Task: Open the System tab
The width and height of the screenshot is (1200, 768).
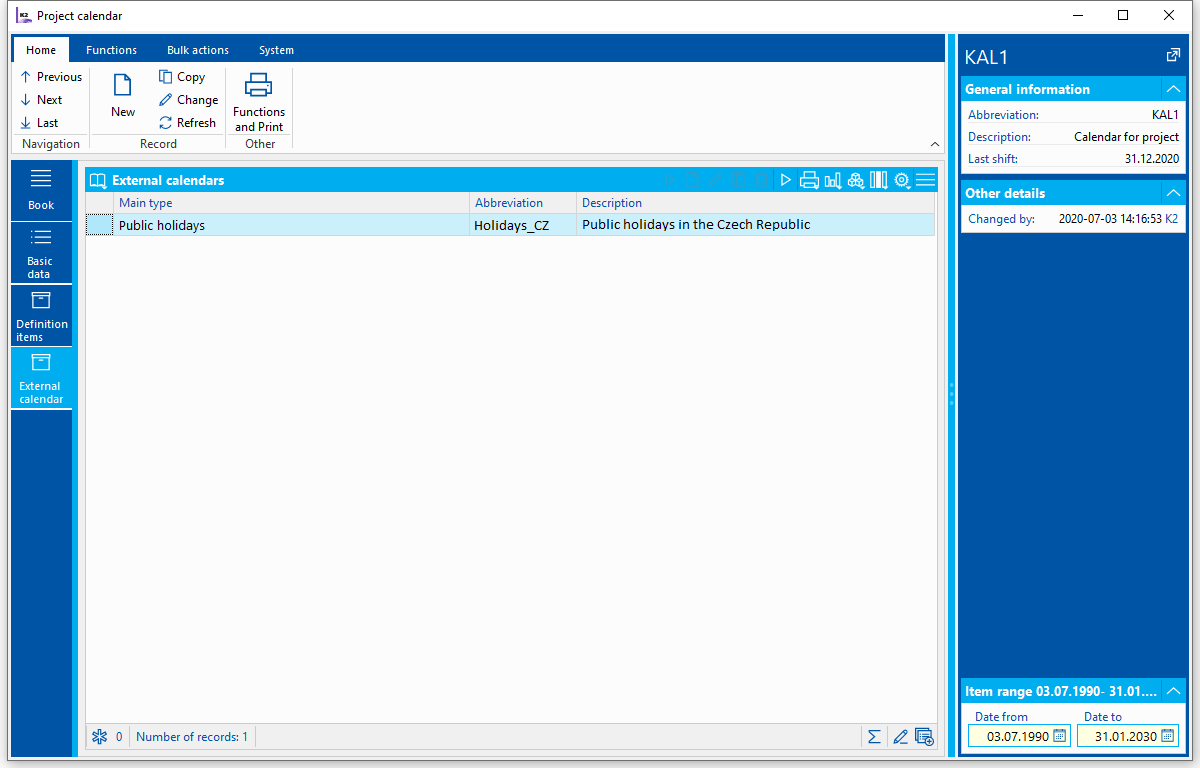Action: point(276,50)
